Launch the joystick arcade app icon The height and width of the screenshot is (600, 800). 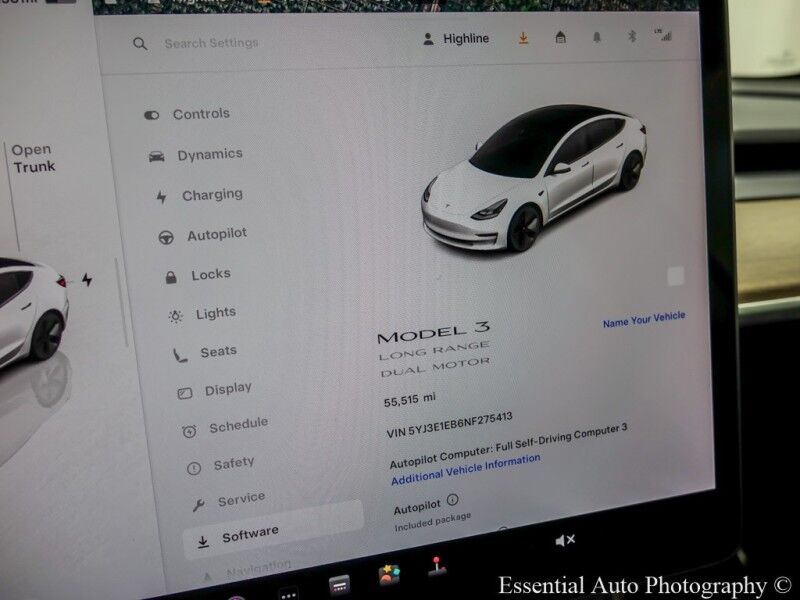point(437,566)
